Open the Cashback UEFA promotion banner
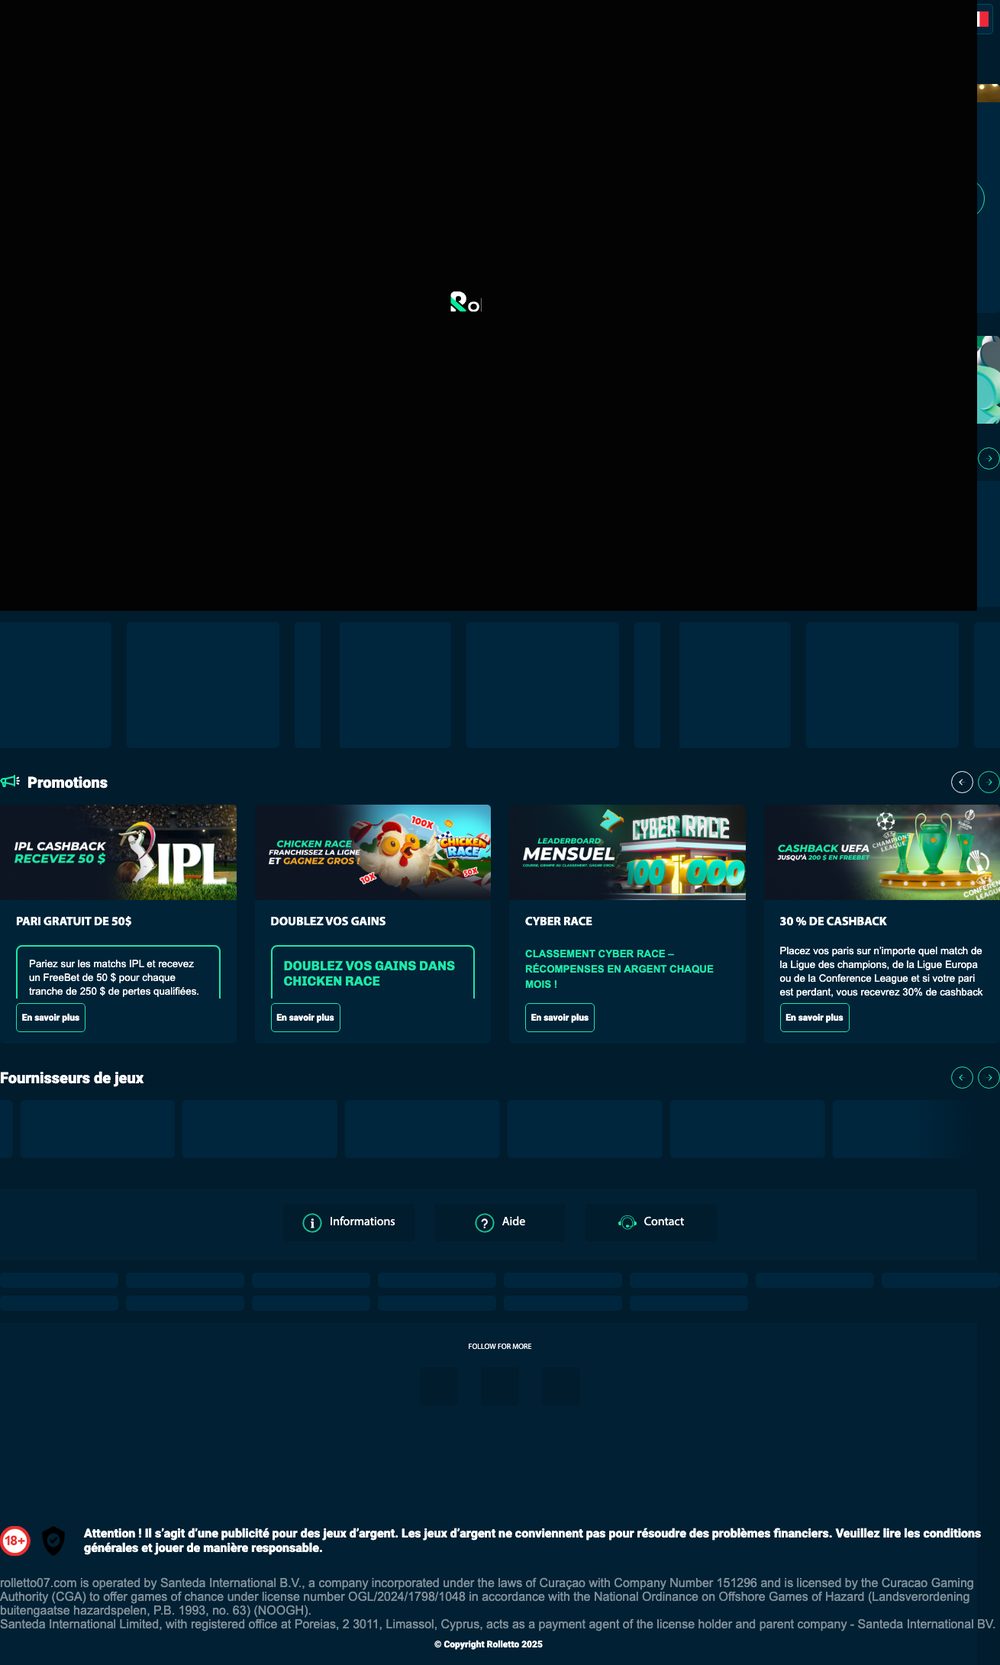This screenshot has height=1665, width=1000. [882, 852]
